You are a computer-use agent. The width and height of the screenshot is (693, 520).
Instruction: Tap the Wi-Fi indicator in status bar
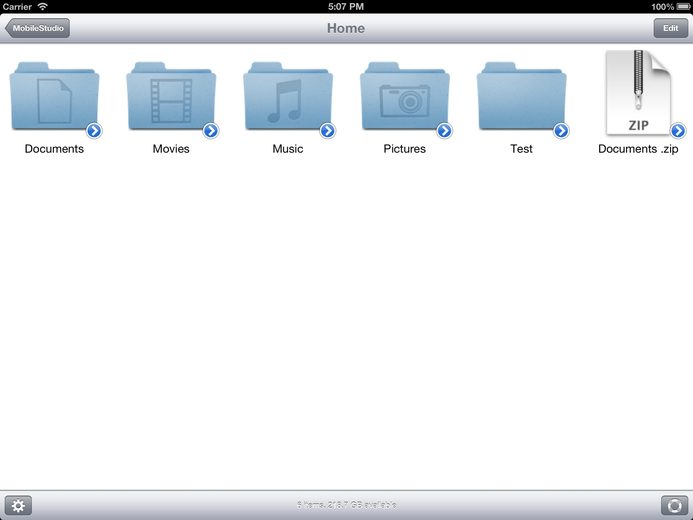(42, 6)
